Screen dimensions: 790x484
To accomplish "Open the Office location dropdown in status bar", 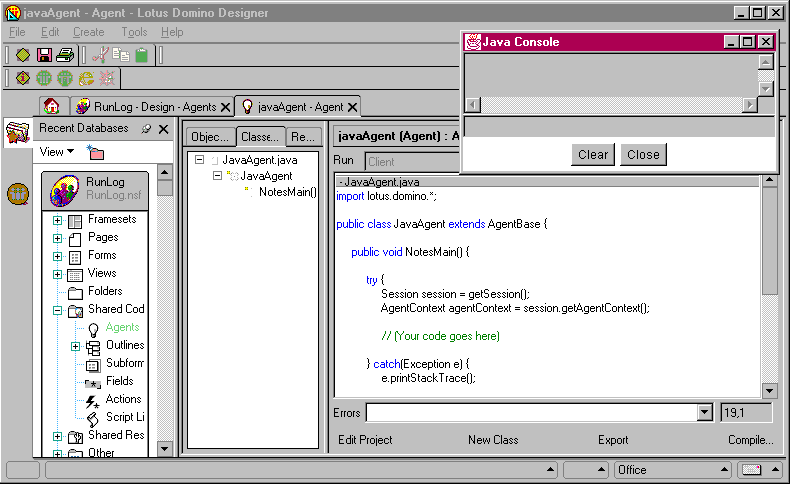I will (673, 470).
